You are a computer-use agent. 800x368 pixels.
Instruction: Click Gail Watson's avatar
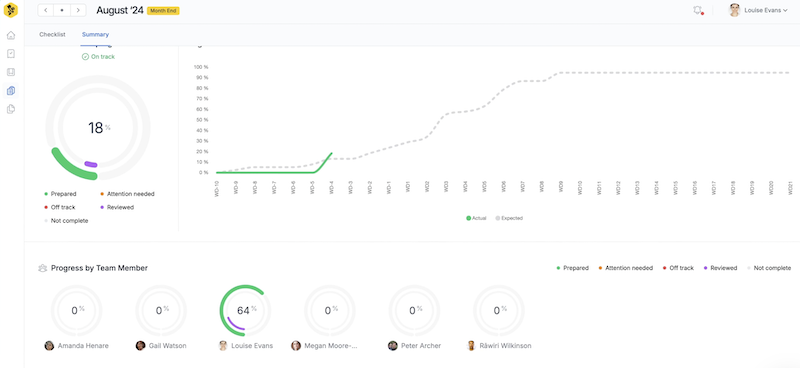(140, 346)
